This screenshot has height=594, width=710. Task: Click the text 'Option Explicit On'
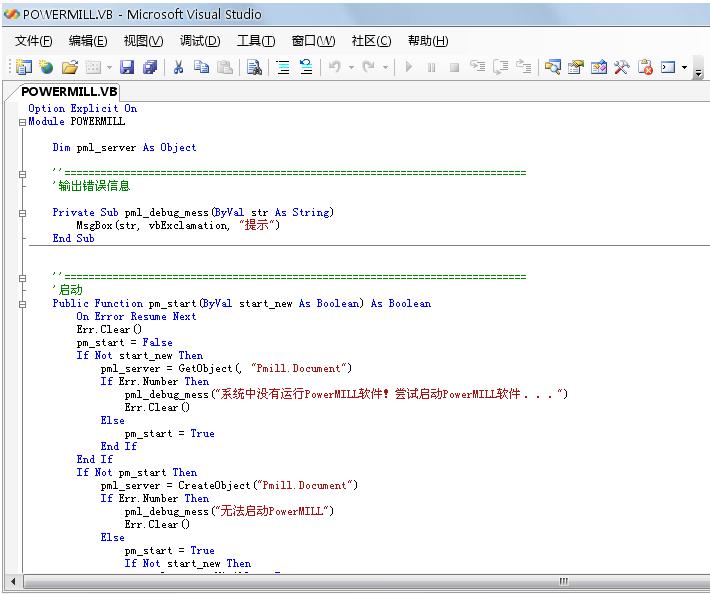point(82,109)
